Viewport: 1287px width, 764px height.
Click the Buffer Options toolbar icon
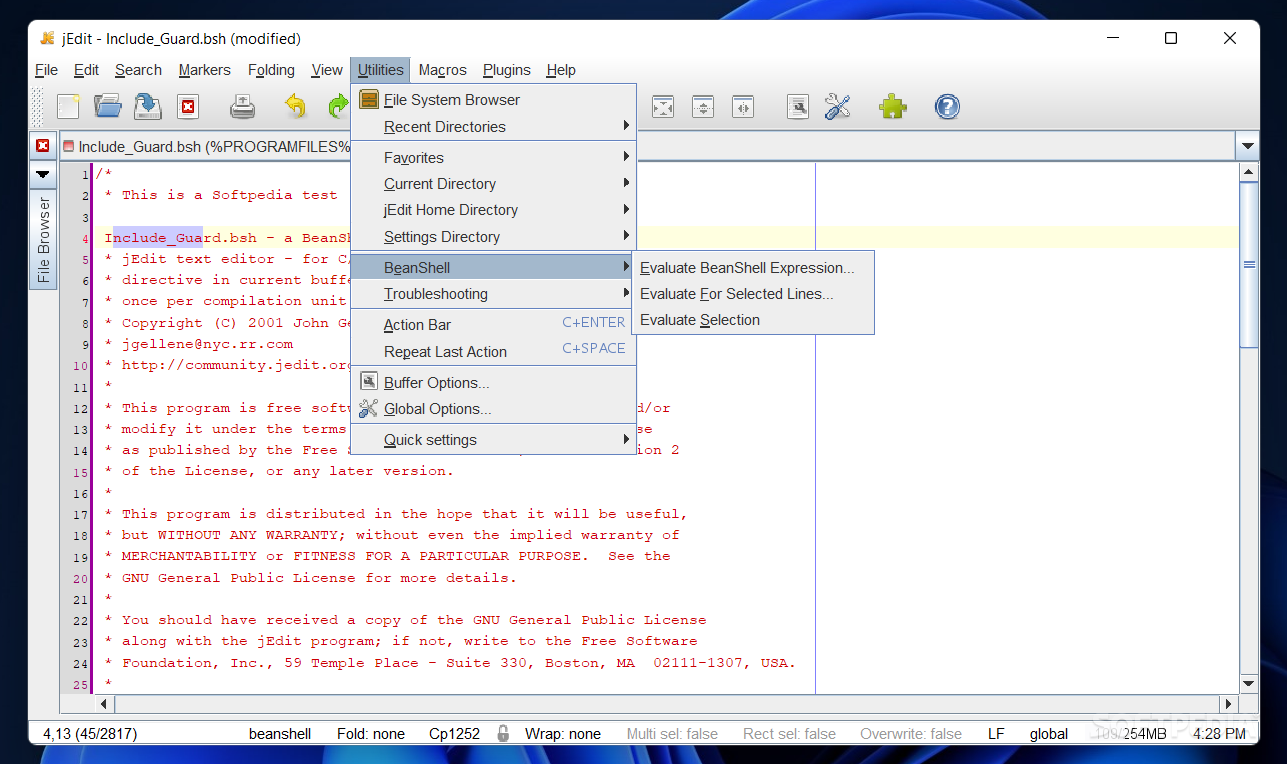point(797,107)
